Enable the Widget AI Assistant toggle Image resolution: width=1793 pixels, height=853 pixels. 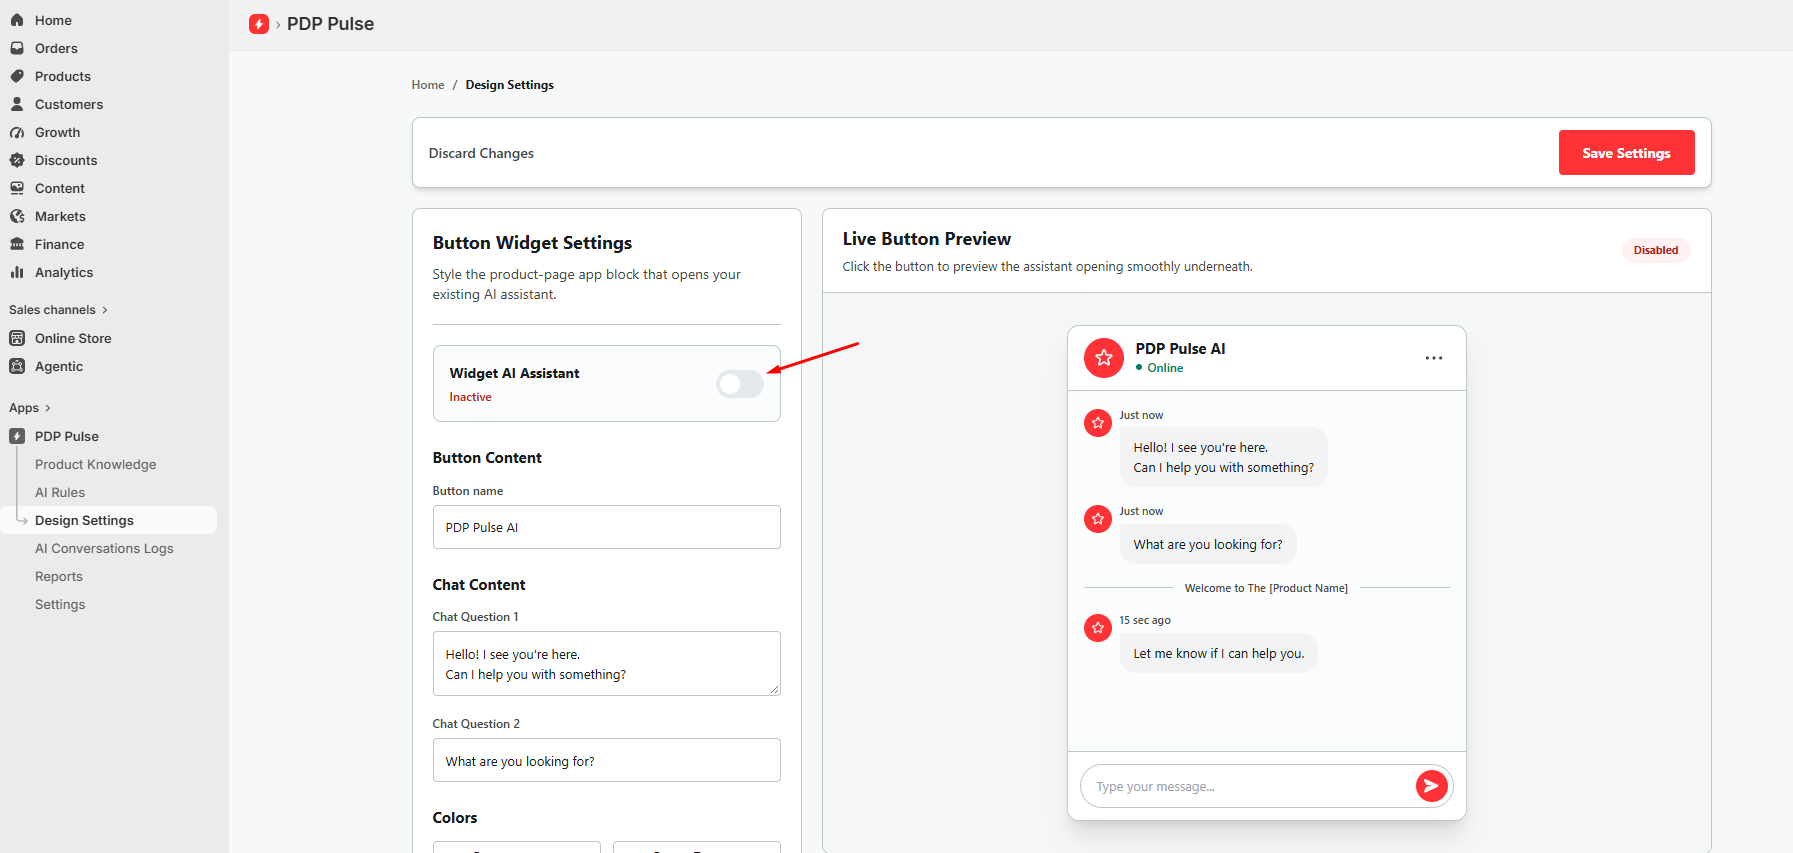[740, 383]
